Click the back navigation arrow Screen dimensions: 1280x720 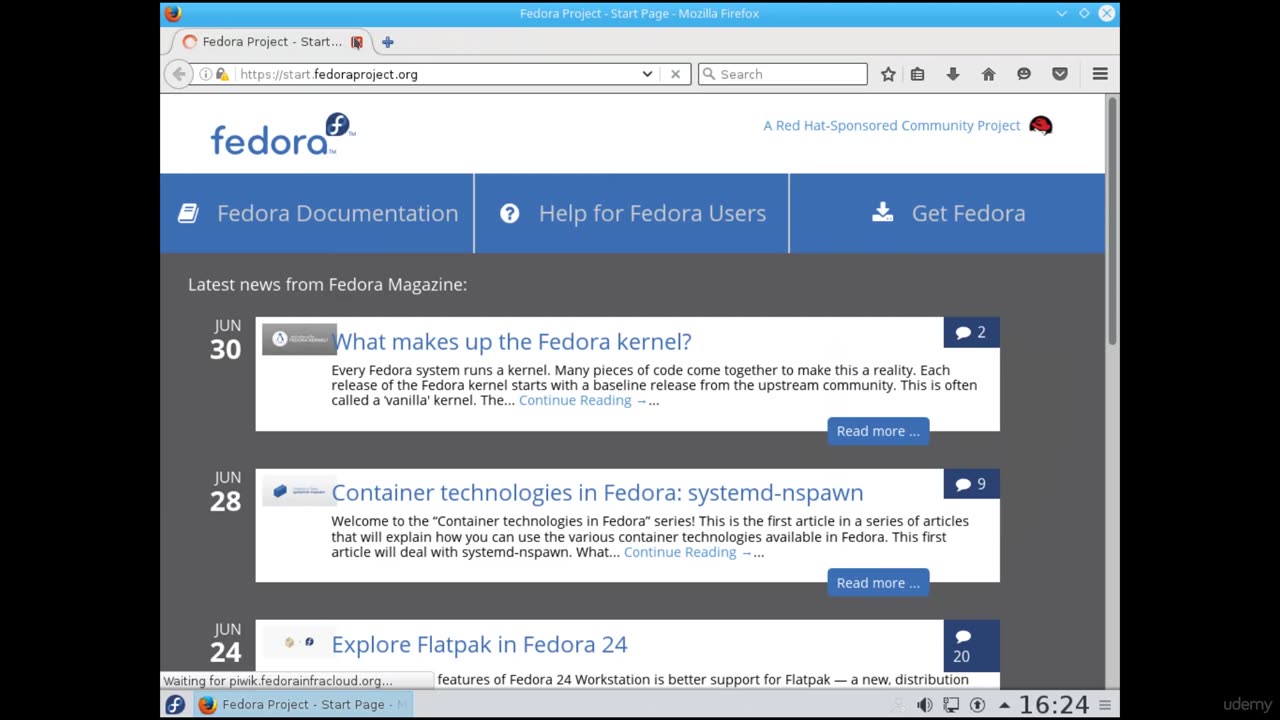coord(178,74)
